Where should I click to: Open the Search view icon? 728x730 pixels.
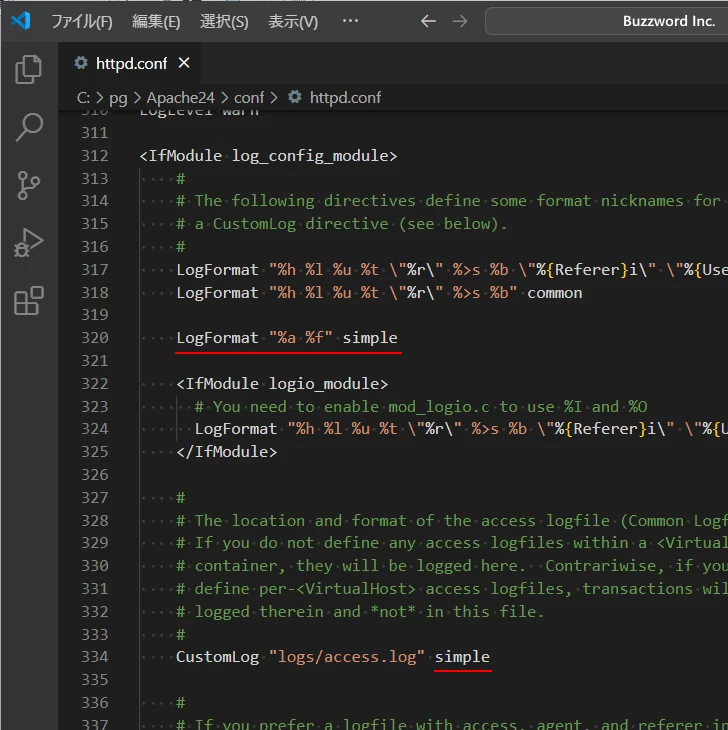pos(29,127)
